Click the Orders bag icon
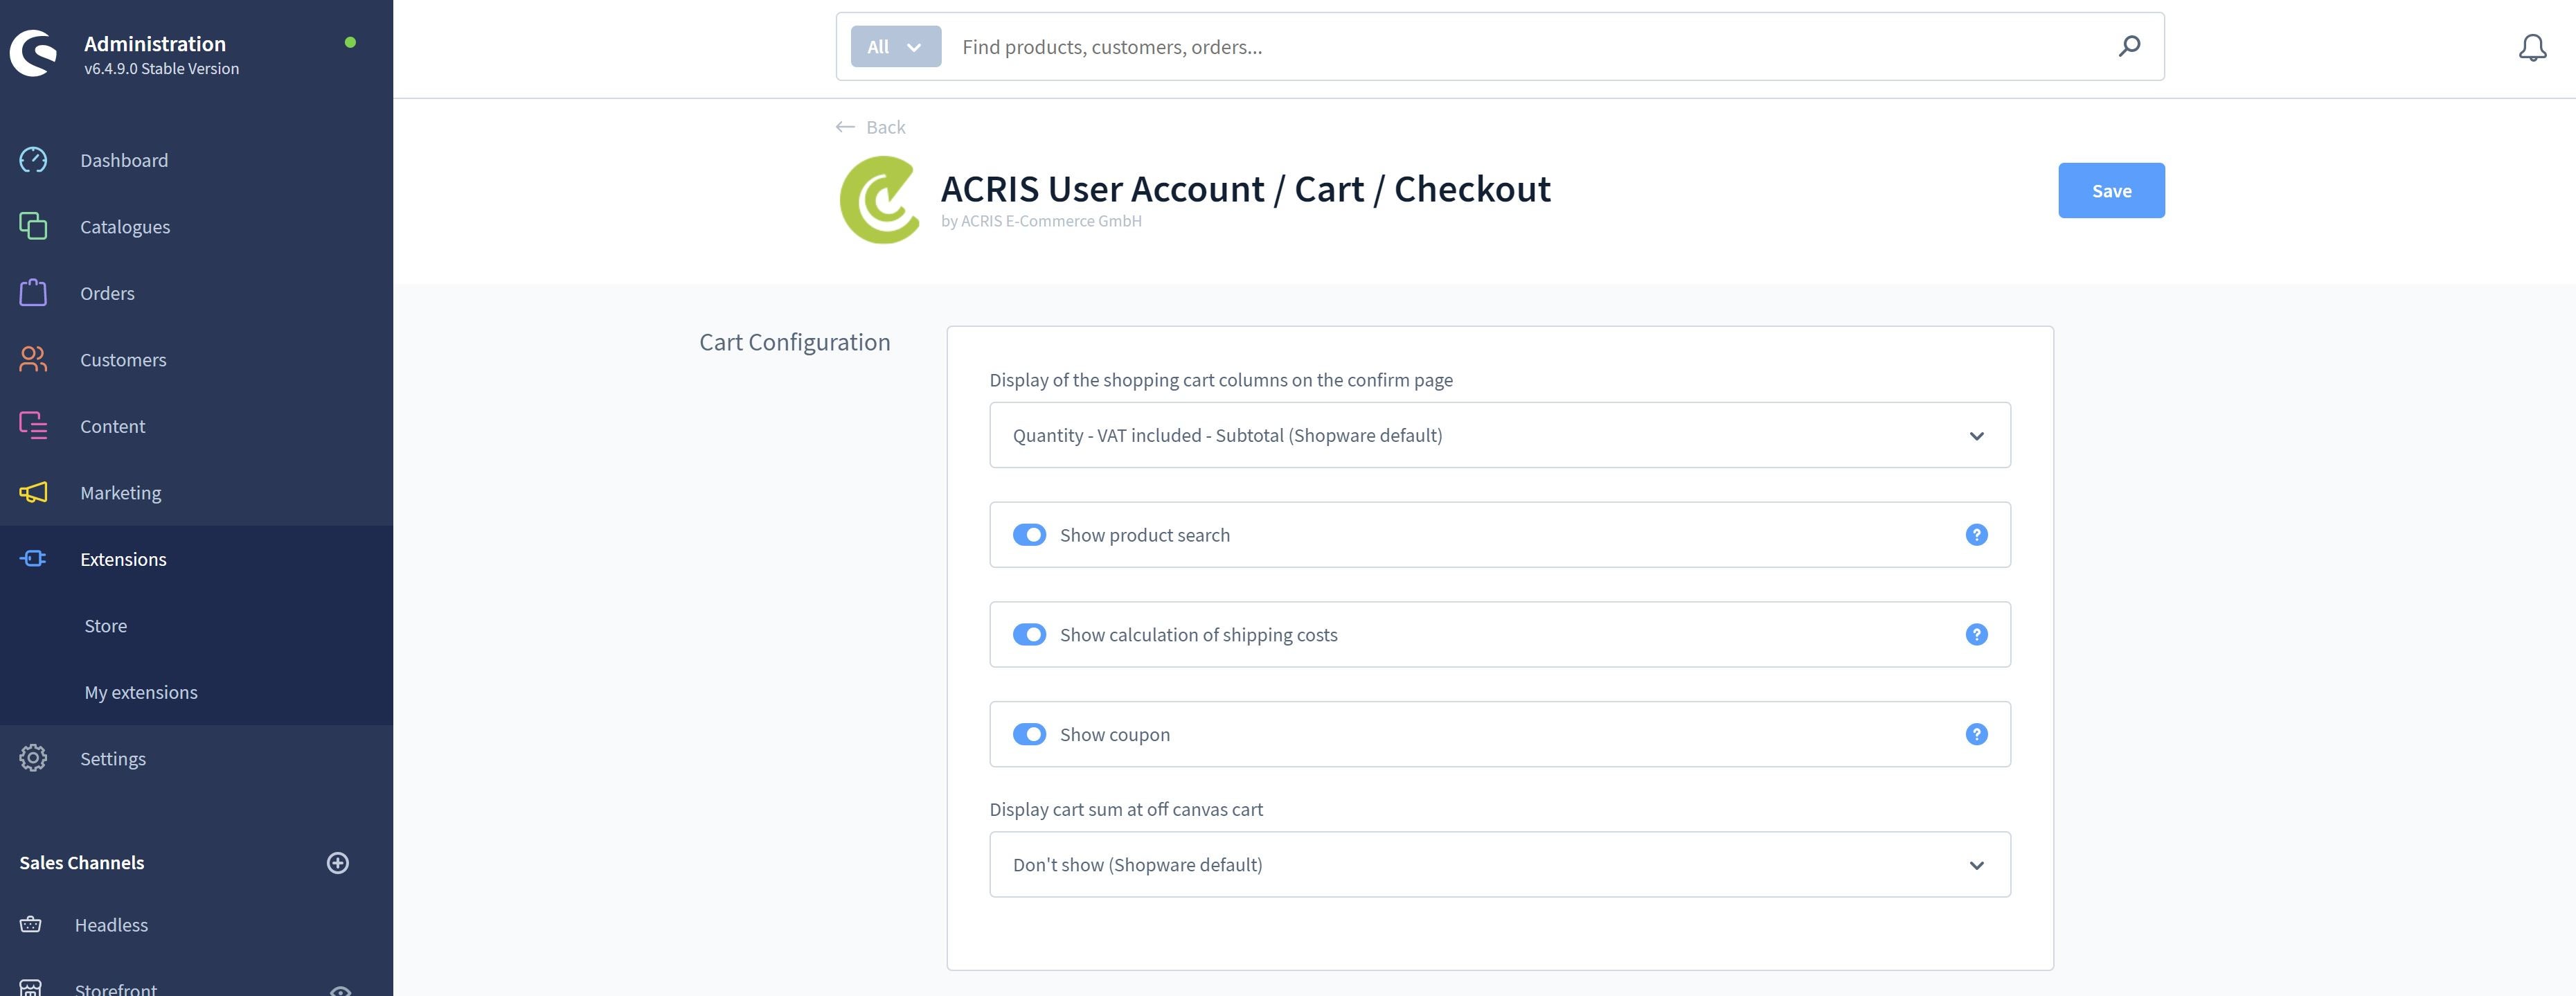 tap(33, 293)
